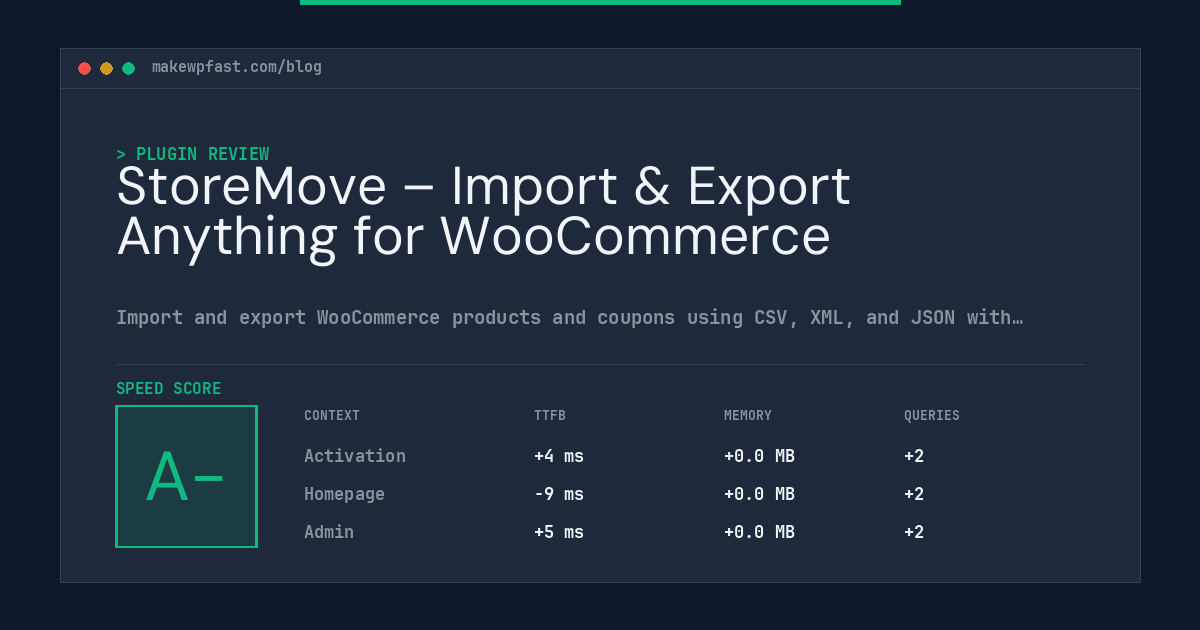Click the Activation TTFB value +4 ms

tap(559, 456)
